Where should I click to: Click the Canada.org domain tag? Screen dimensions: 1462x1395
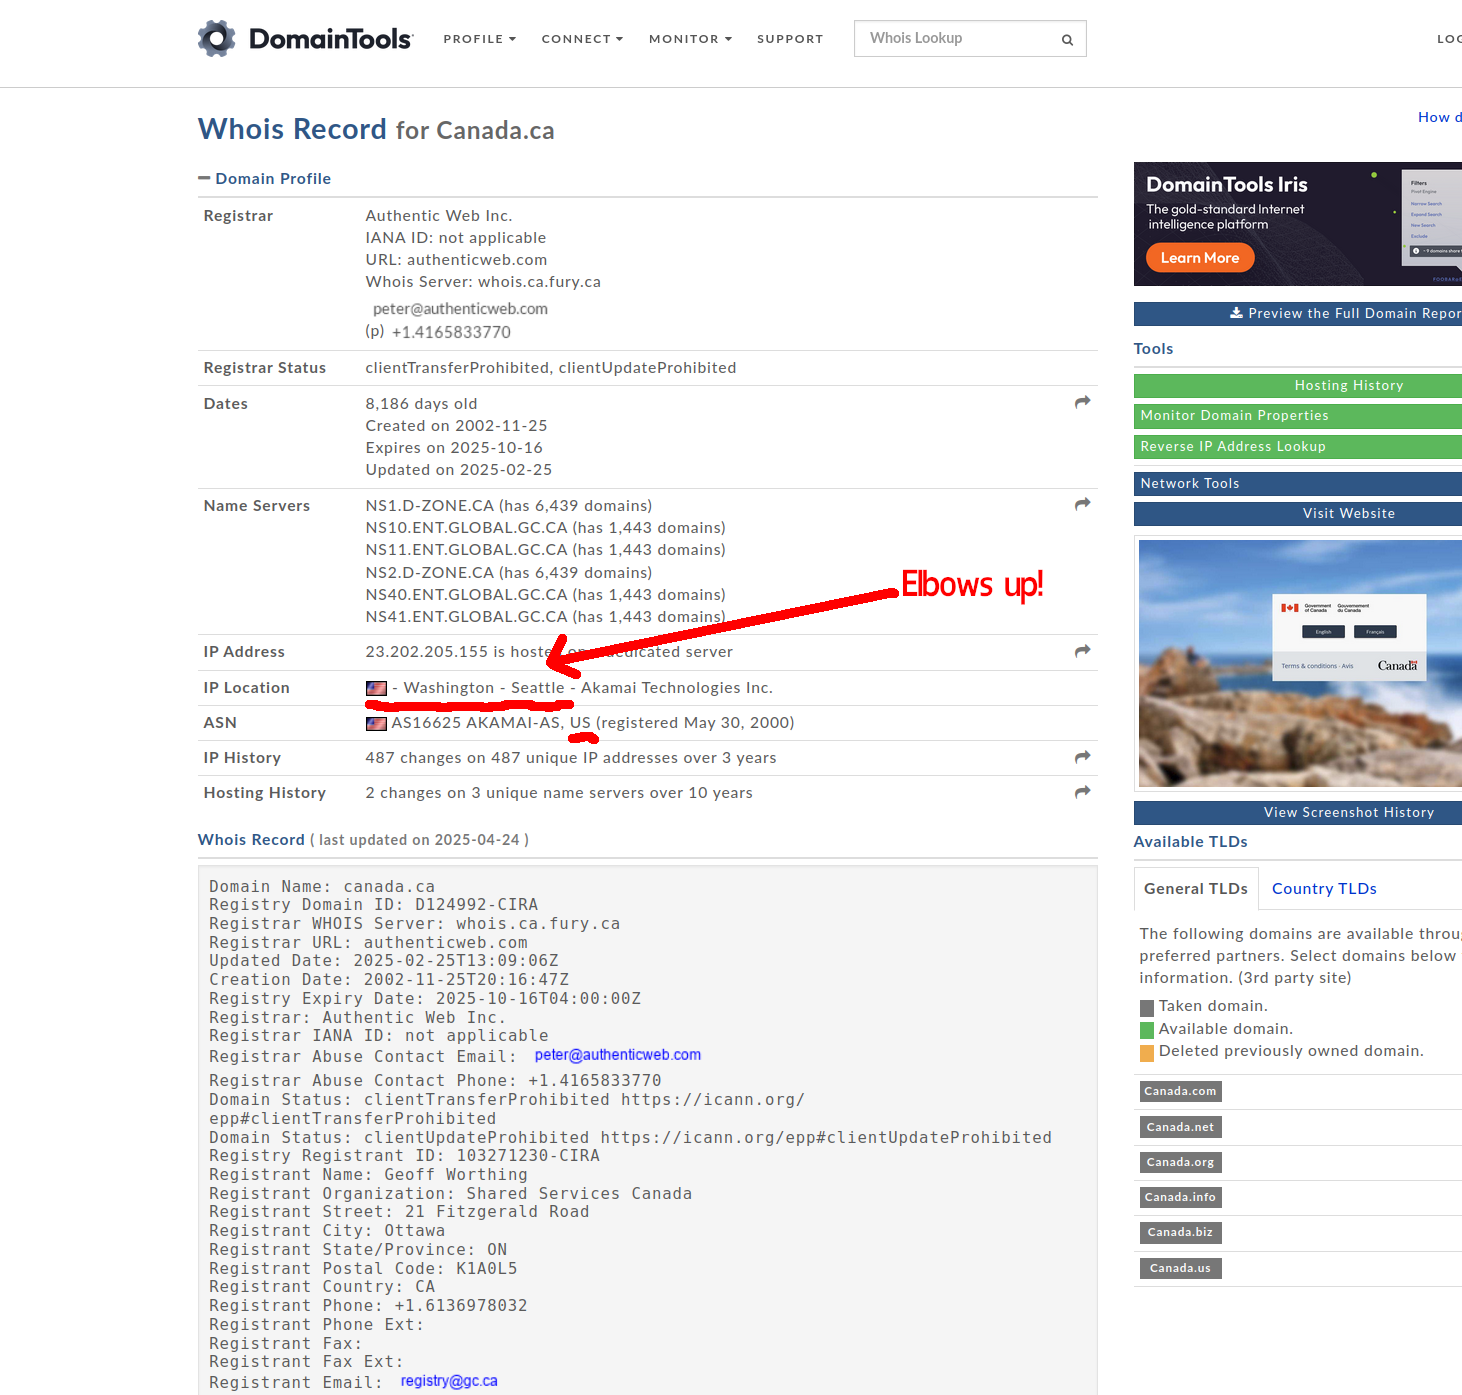[x=1180, y=1162]
